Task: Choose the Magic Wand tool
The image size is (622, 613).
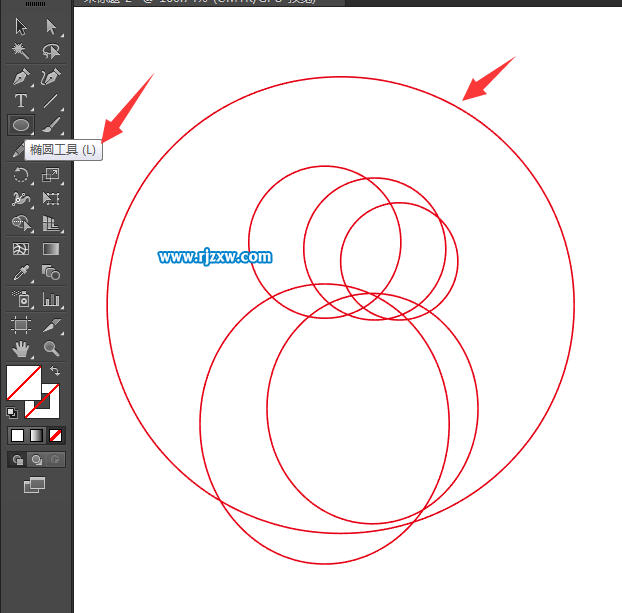Action: pyautogui.click(x=21, y=51)
